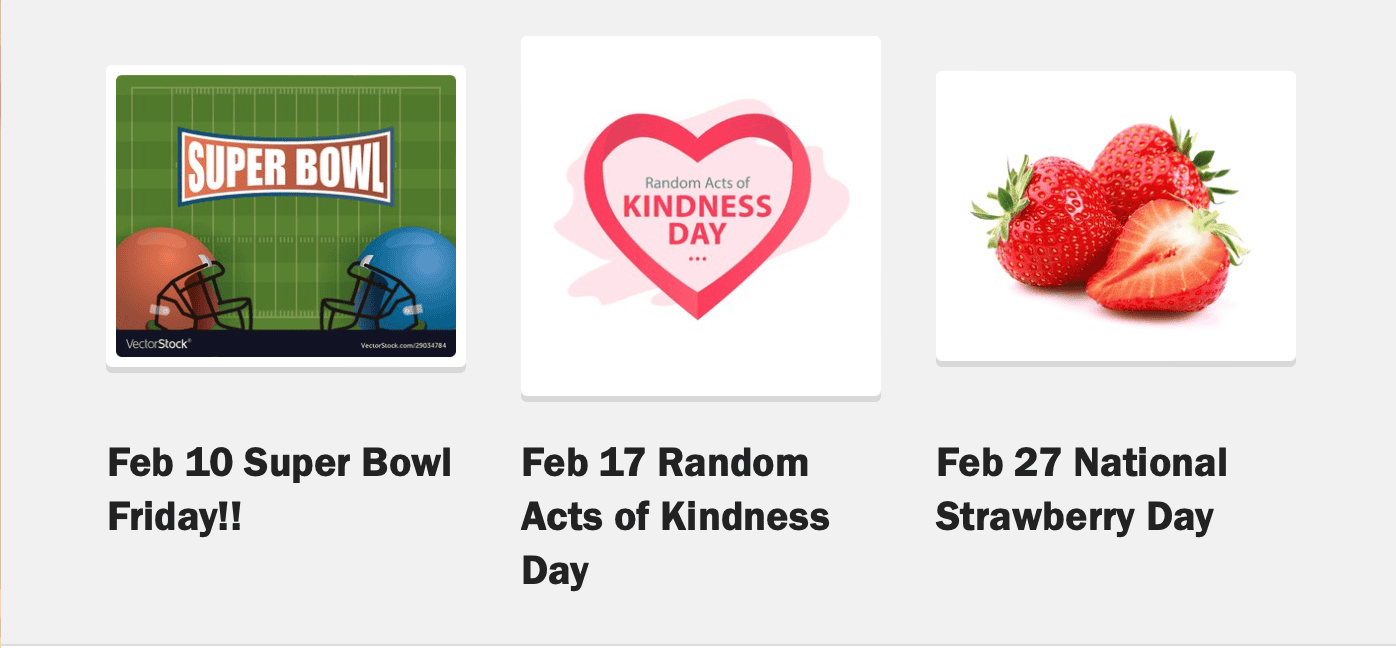Open the Random Acts of Kindness heart thumbnail

tap(700, 215)
